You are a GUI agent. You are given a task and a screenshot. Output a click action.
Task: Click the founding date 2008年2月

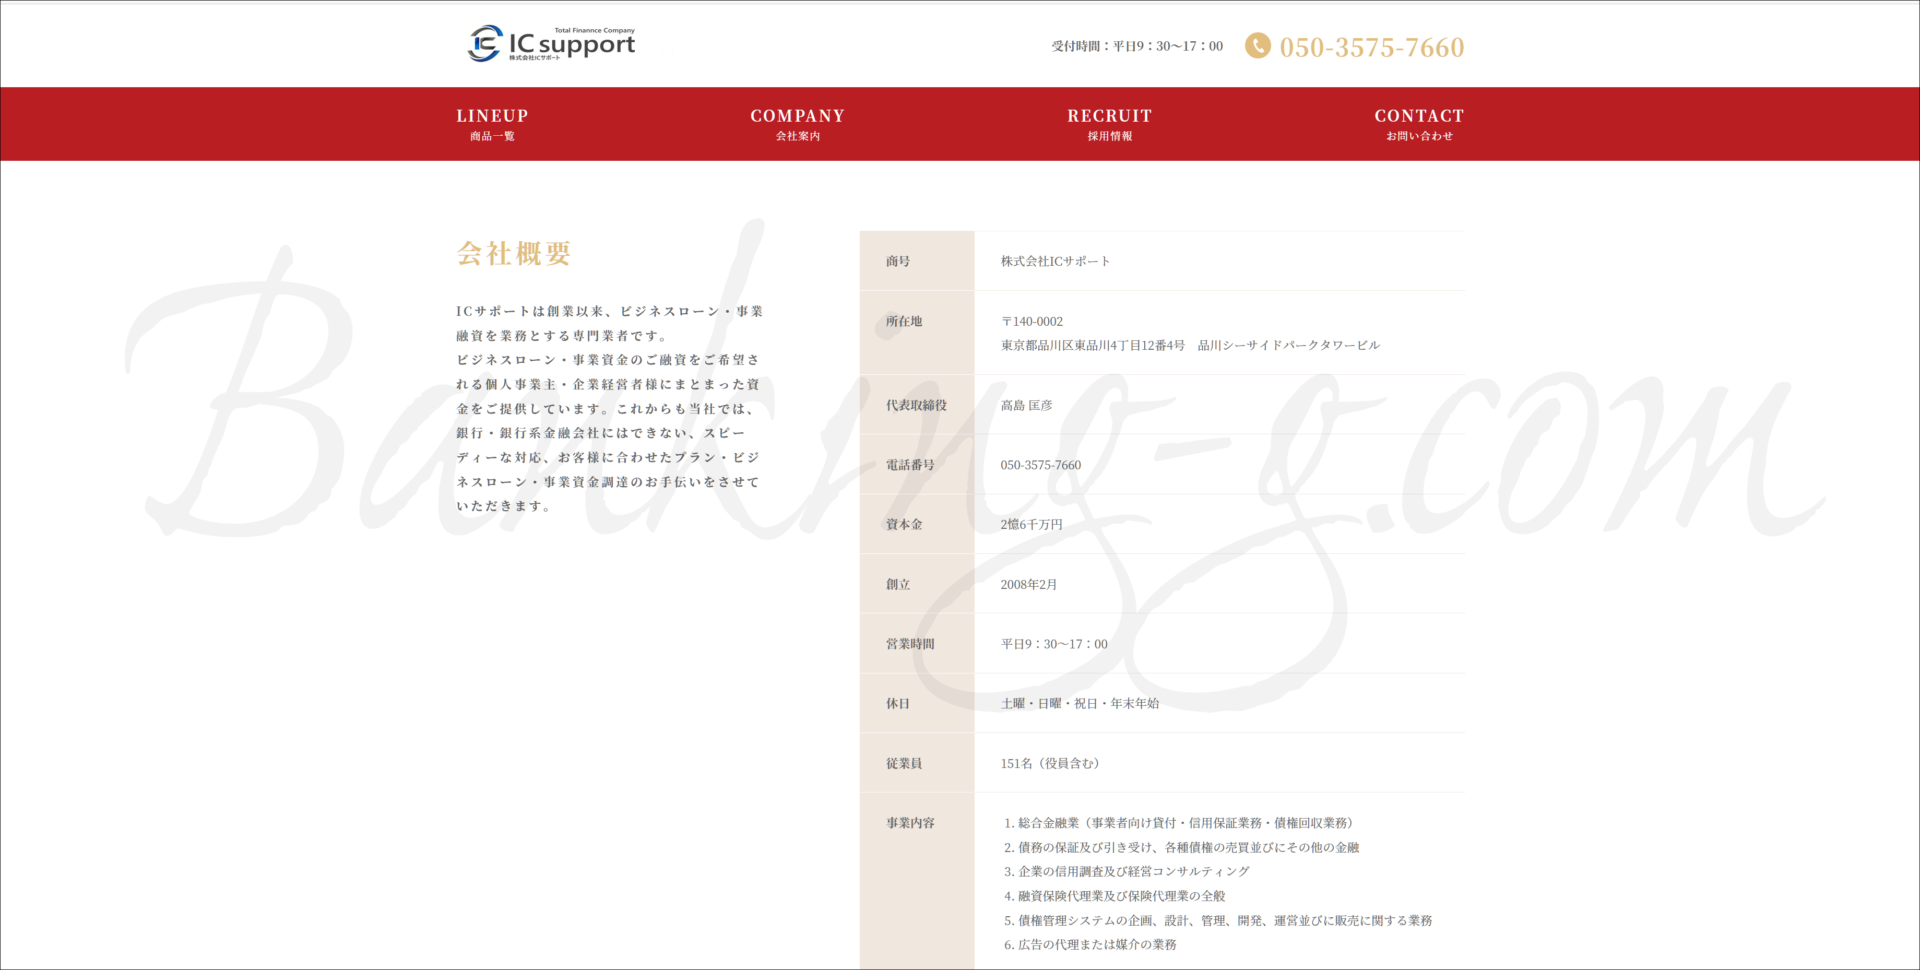(1028, 585)
